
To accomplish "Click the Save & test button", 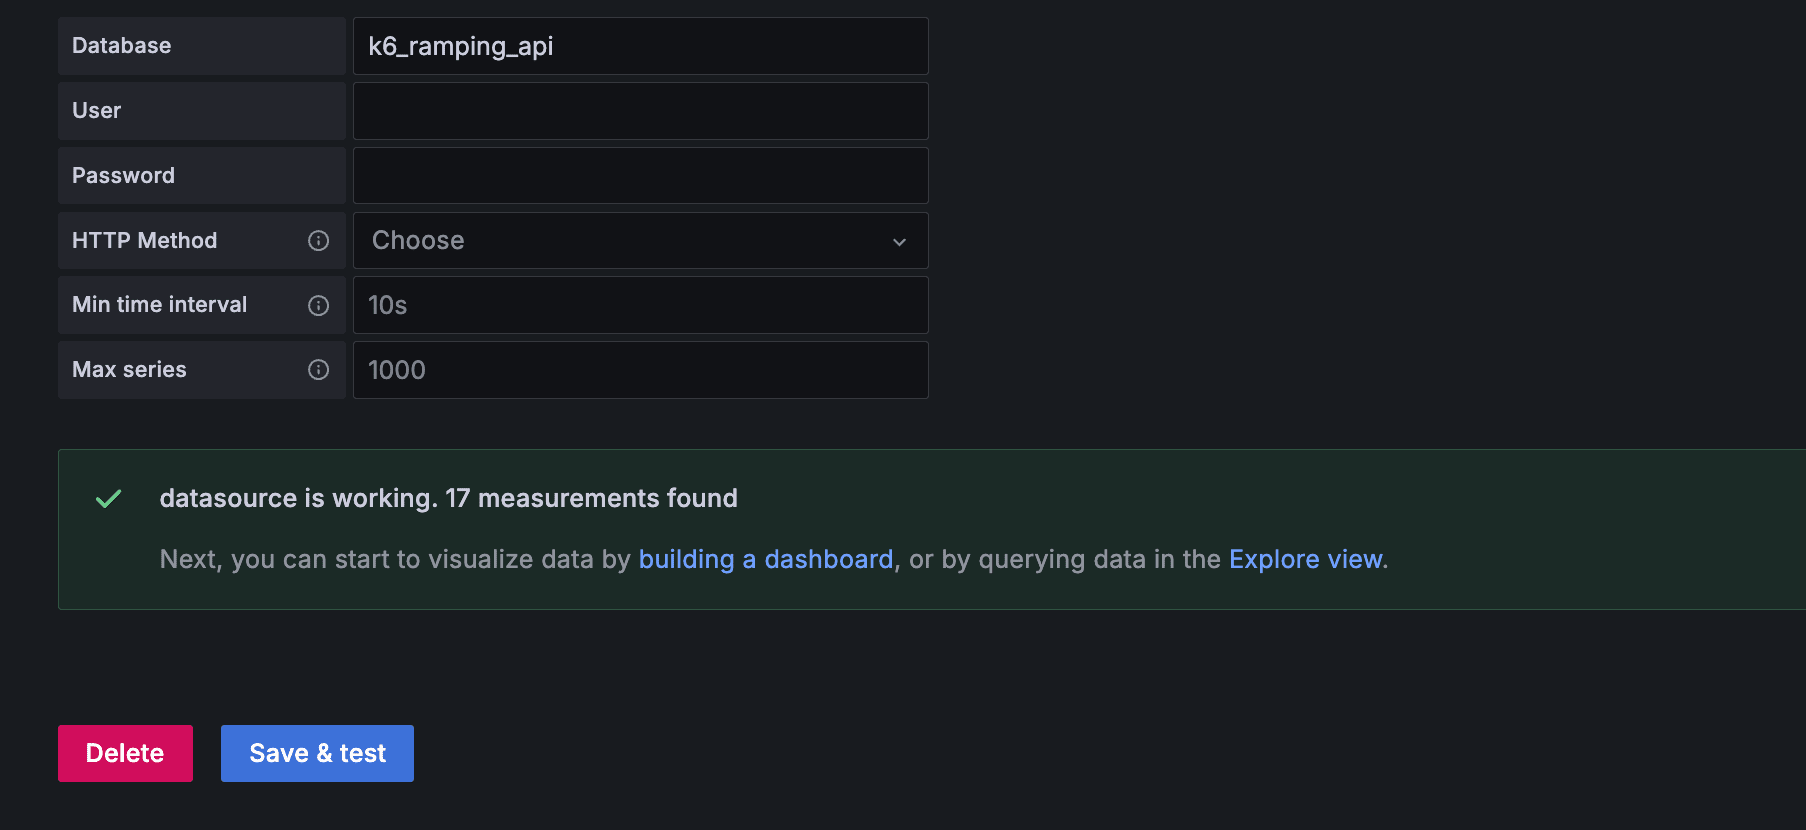I will pos(317,753).
